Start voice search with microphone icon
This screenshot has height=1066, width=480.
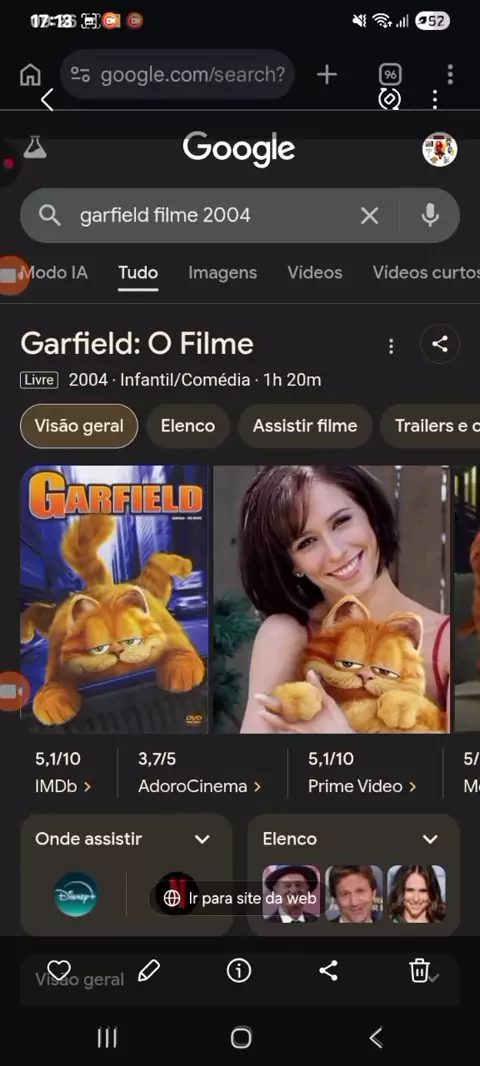(430, 216)
